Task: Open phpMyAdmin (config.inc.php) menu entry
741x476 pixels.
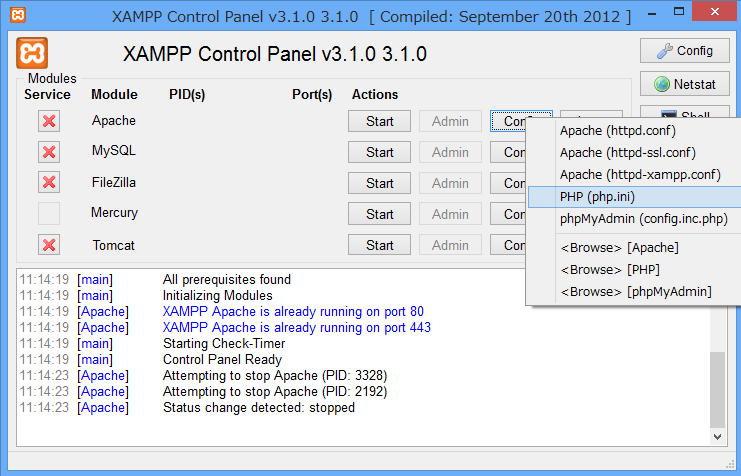Action: tap(634, 219)
